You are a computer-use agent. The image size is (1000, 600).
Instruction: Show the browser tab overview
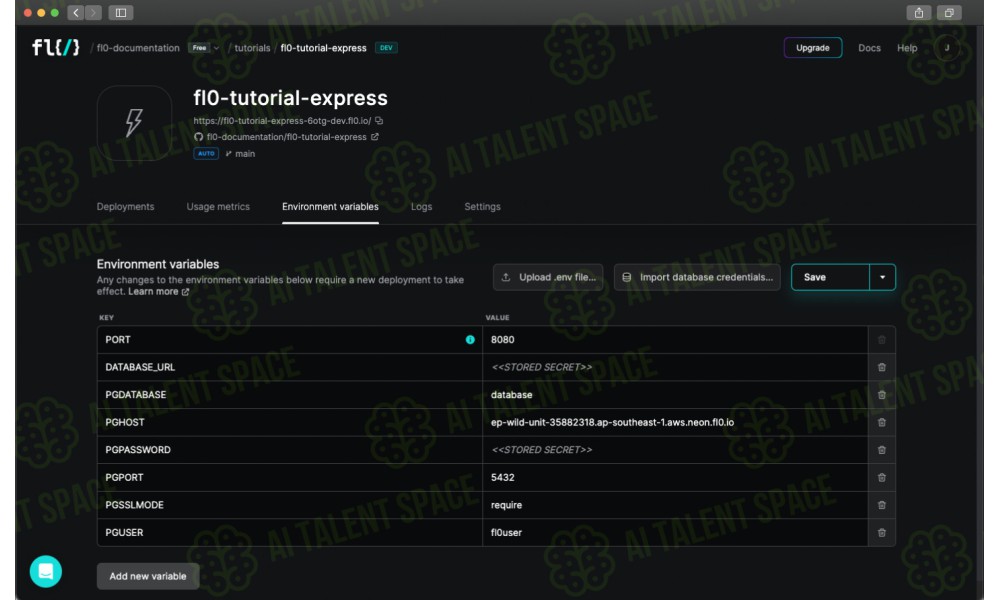tap(949, 13)
